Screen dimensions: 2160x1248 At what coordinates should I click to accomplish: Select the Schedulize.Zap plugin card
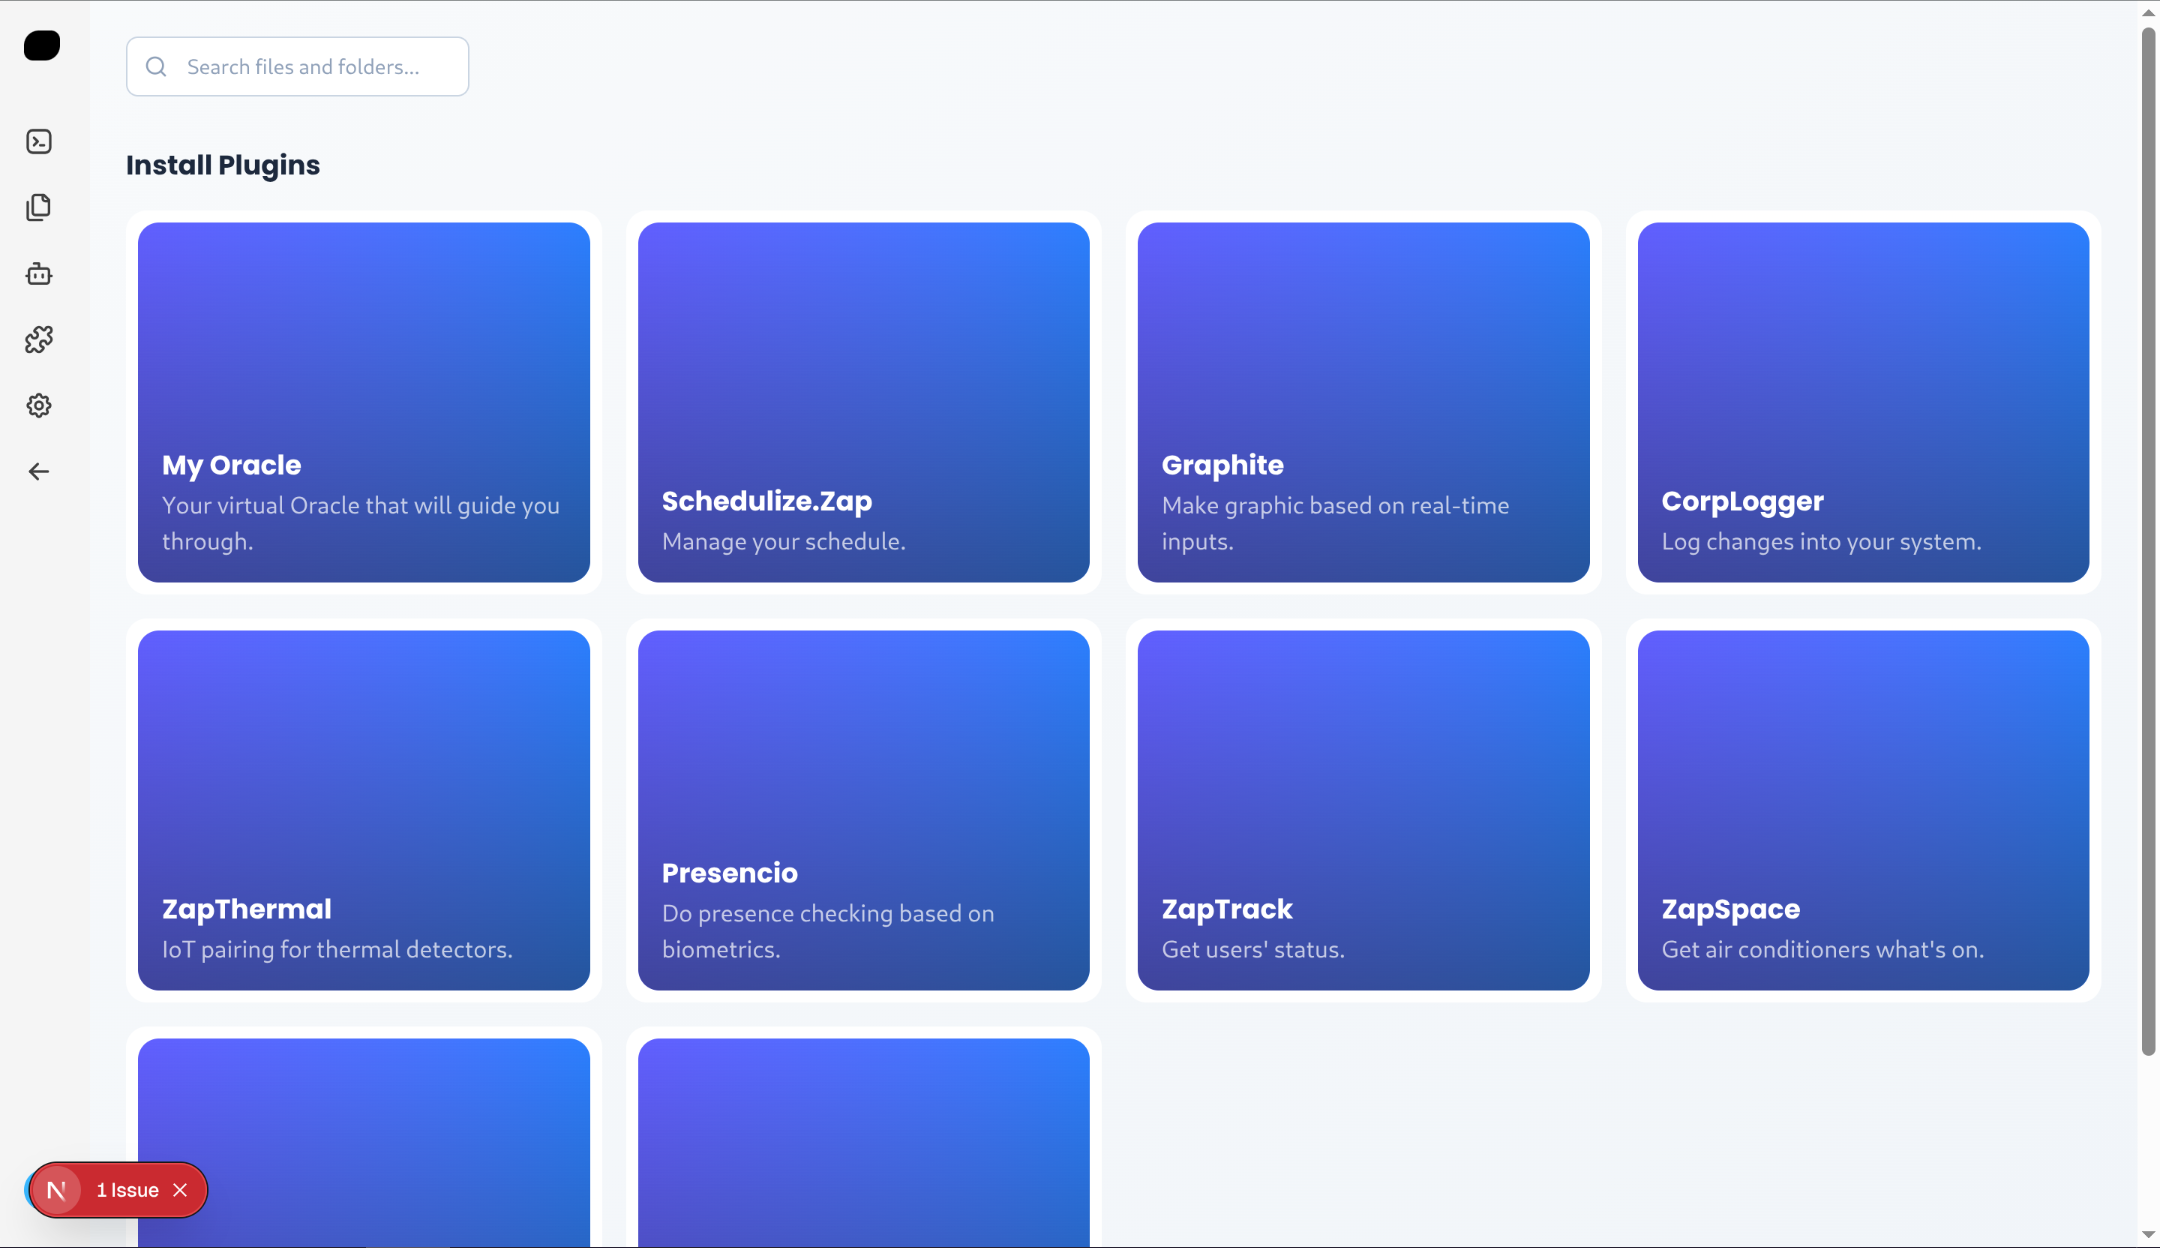tap(864, 402)
